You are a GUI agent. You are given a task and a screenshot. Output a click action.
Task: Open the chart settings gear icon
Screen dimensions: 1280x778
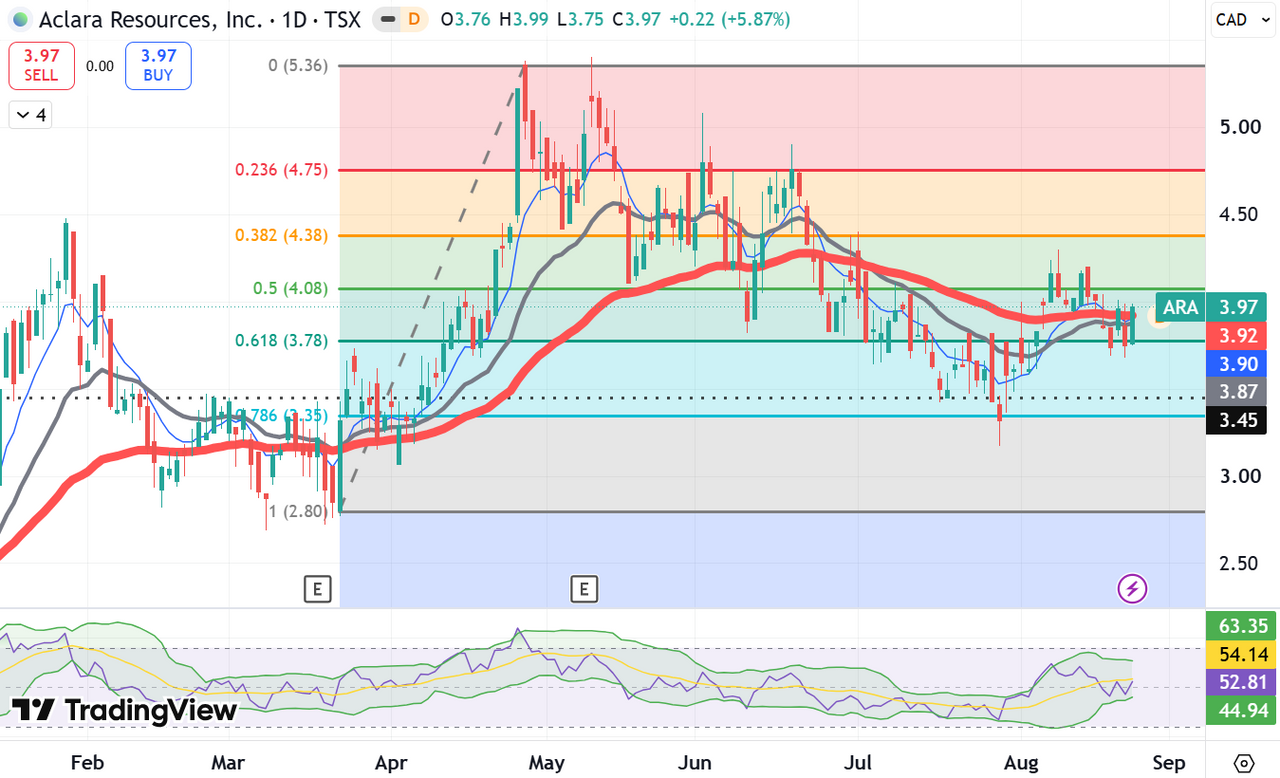pos(1243,763)
